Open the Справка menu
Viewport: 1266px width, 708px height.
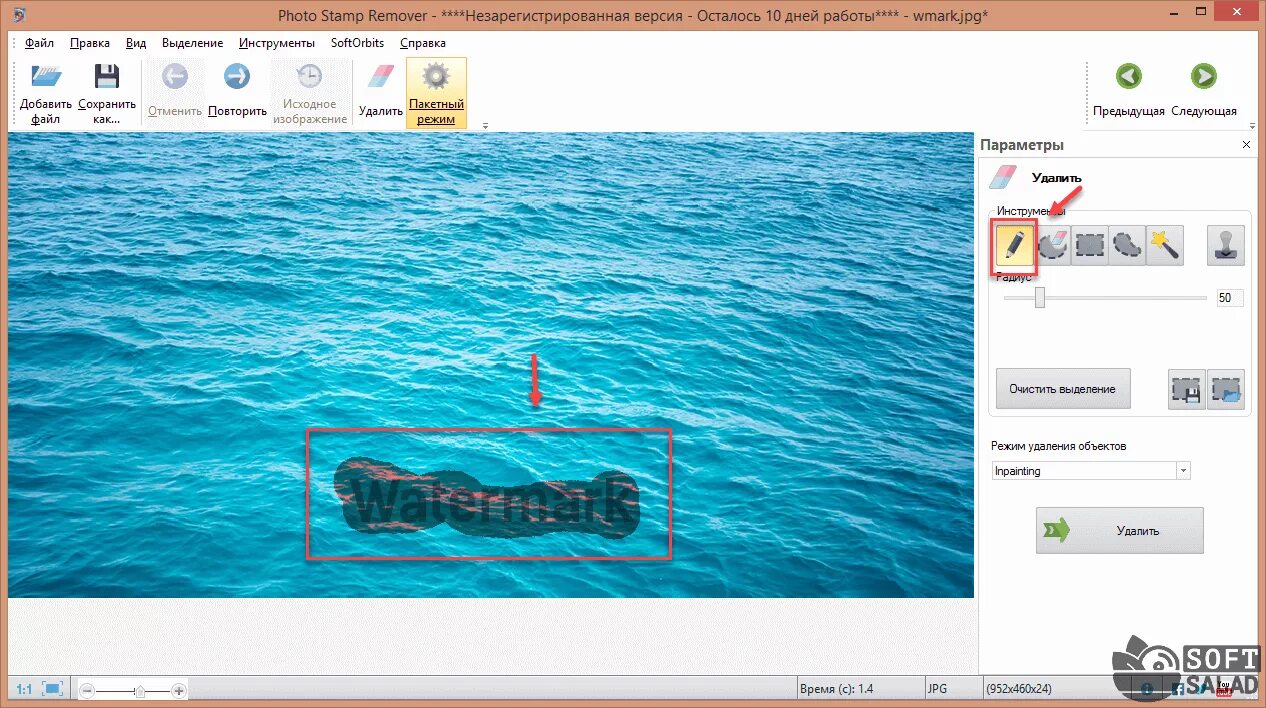pyautogui.click(x=423, y=43)
